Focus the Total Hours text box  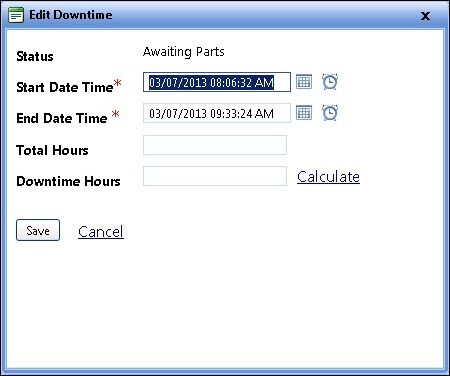click(x=215, y=145)
